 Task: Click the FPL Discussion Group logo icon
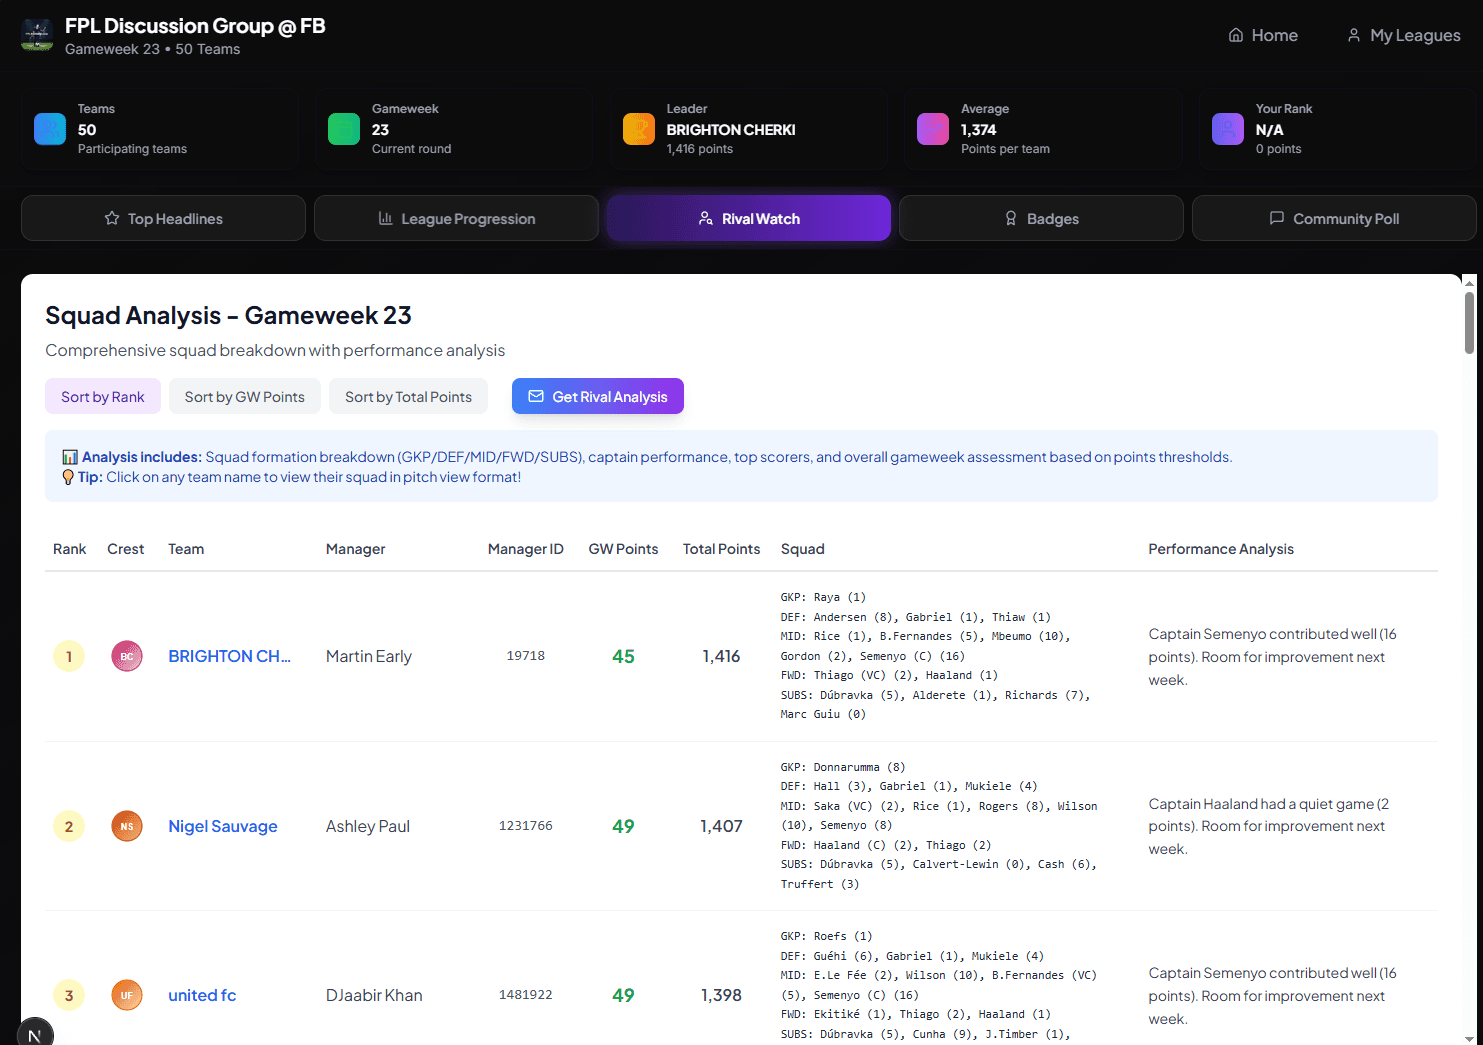[37, 36]
